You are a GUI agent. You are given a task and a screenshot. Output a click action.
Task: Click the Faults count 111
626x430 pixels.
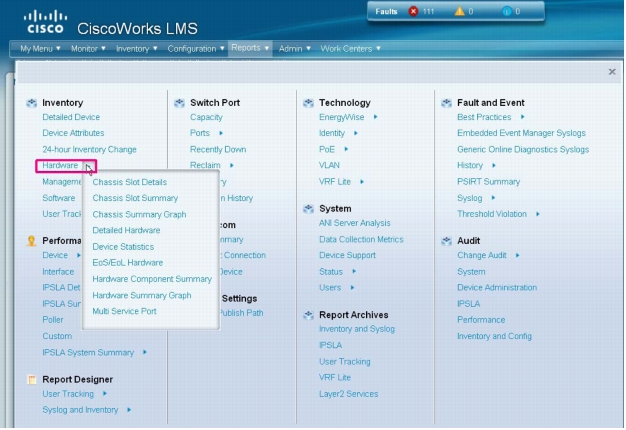click(428, 11)
